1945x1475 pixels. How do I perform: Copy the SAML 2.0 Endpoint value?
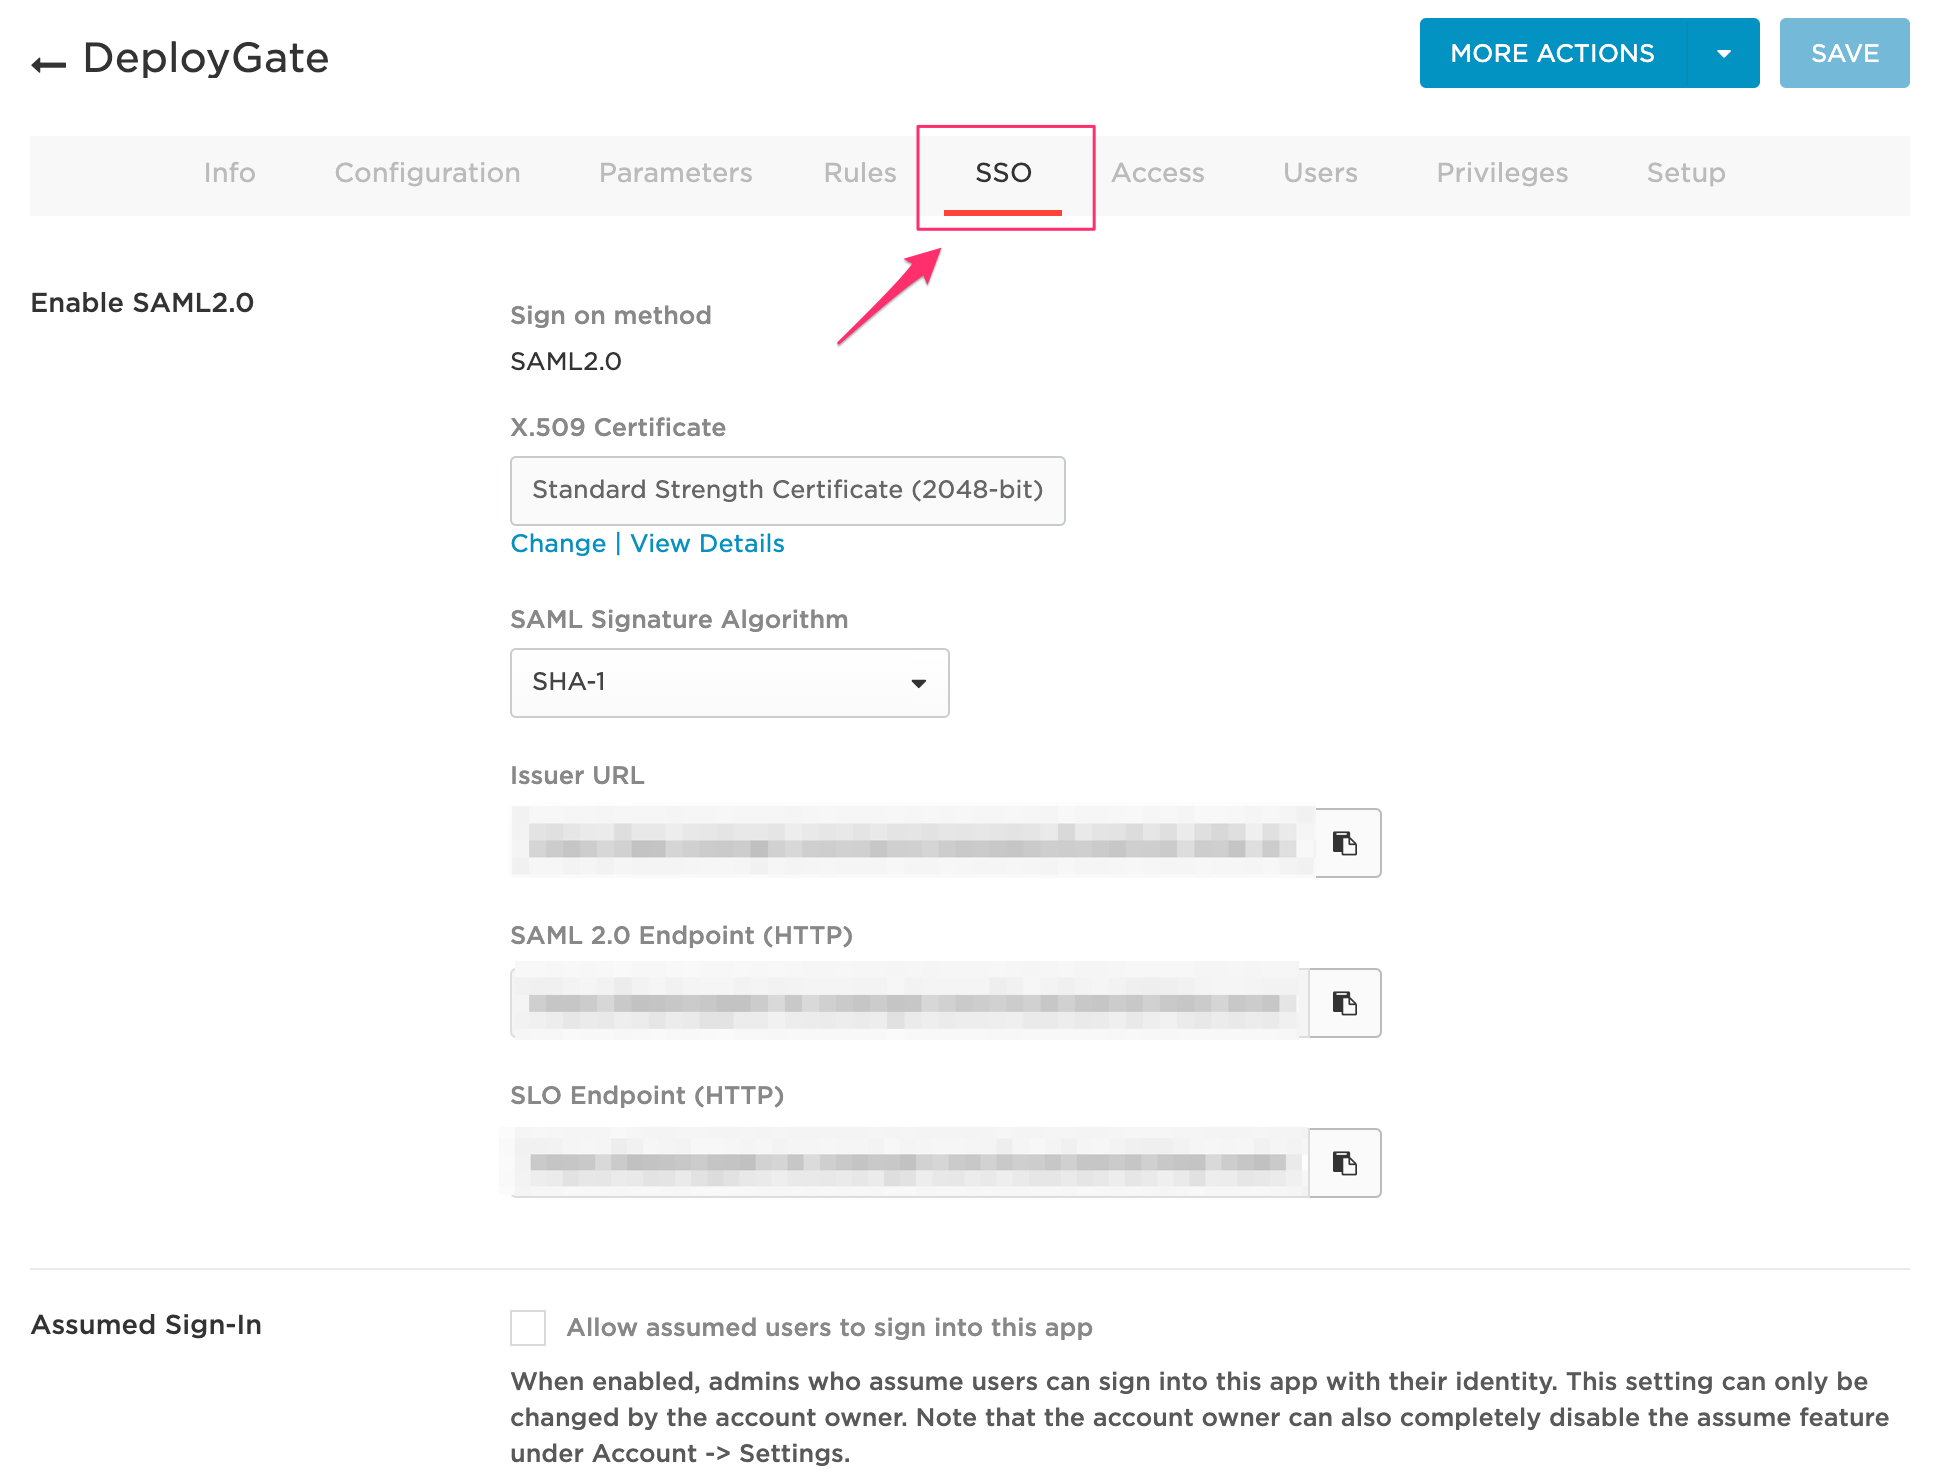tap(1344, 1003)
